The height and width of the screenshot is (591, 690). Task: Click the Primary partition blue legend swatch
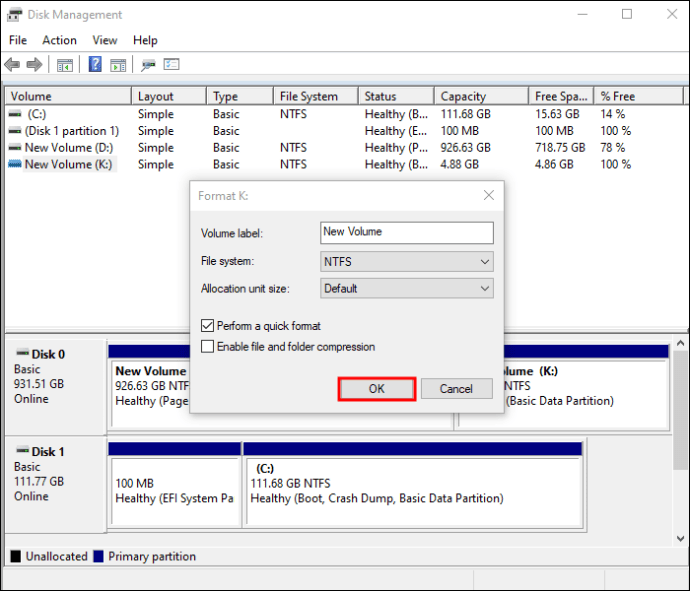click(98, 557)
